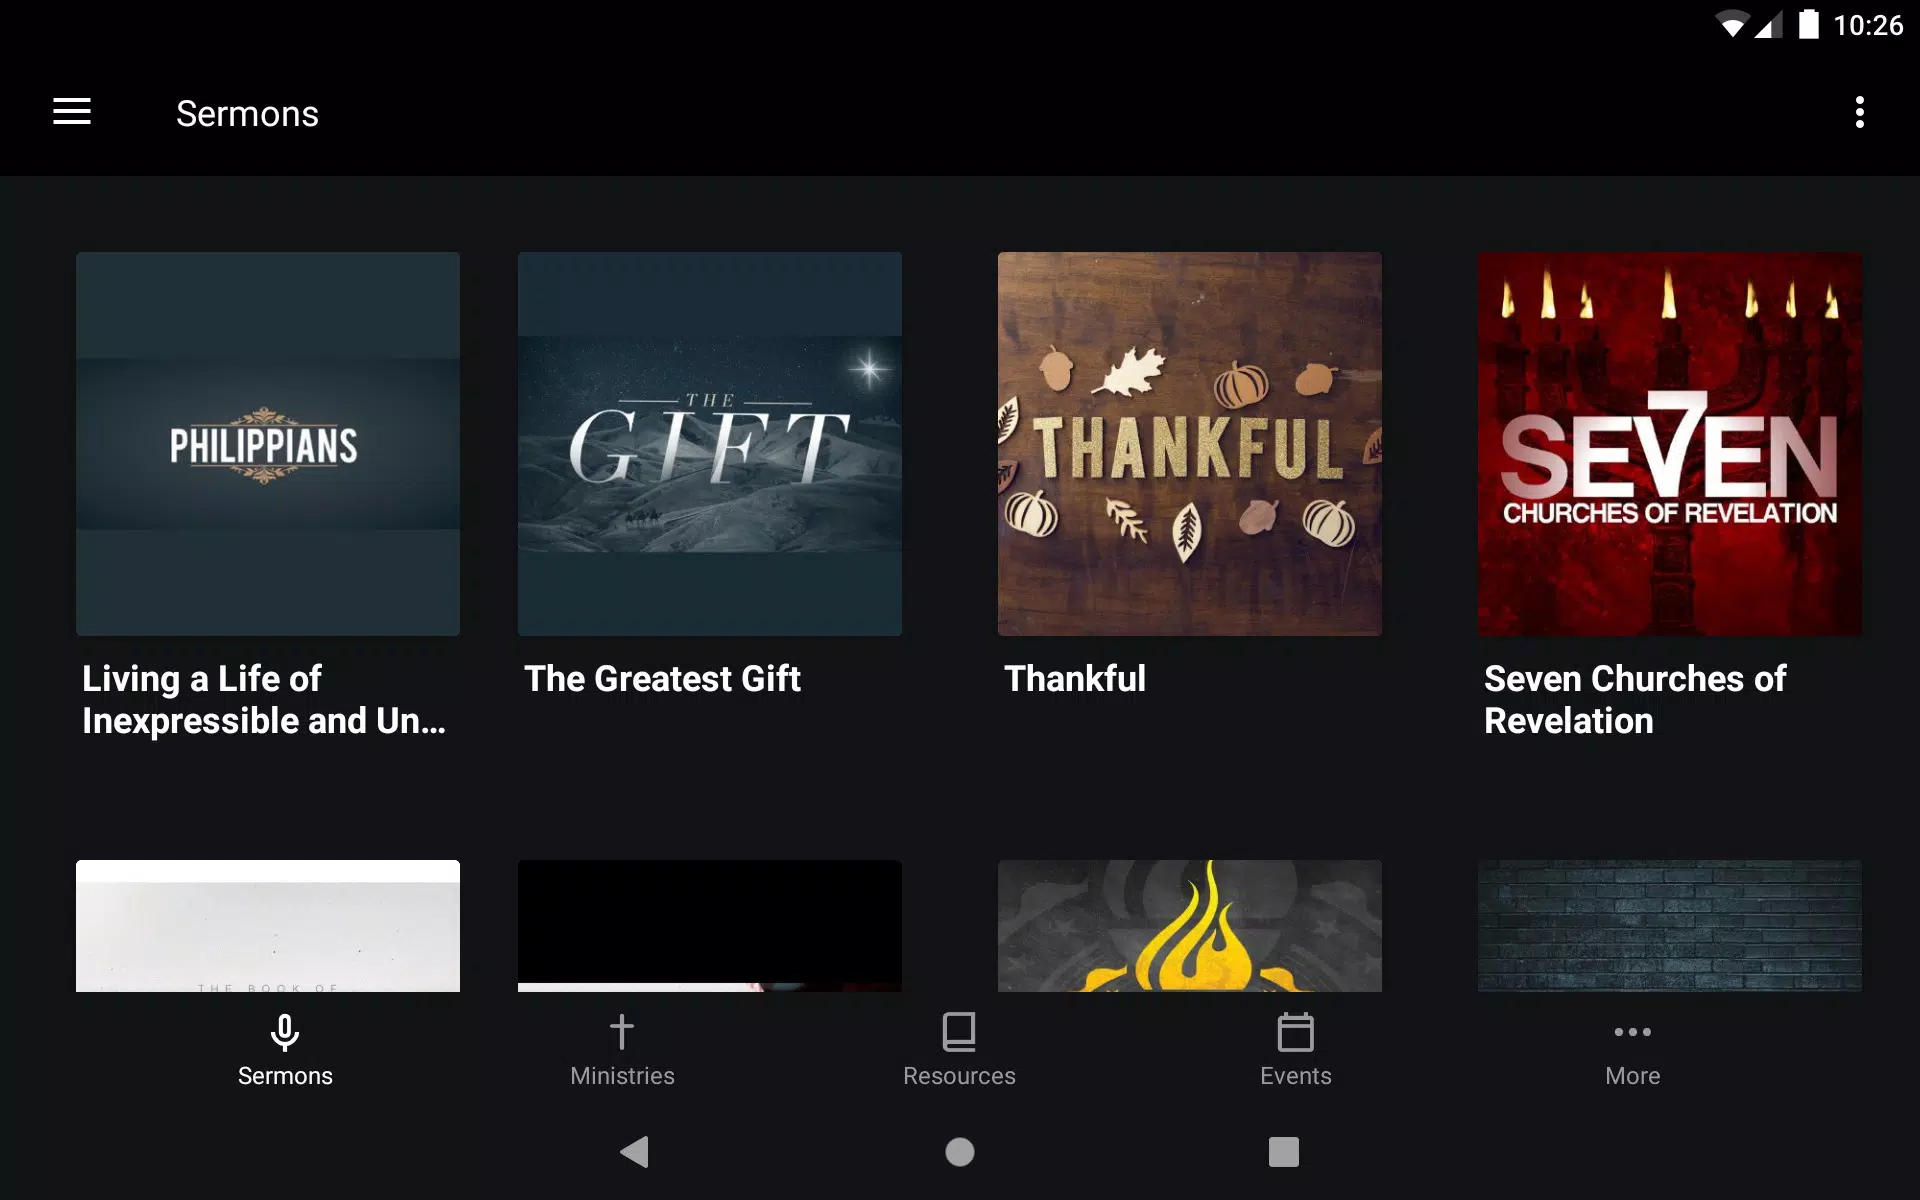Tap the Ministries cross icon
The height and width of the screenshot is (1200, 1920).
622,1032
